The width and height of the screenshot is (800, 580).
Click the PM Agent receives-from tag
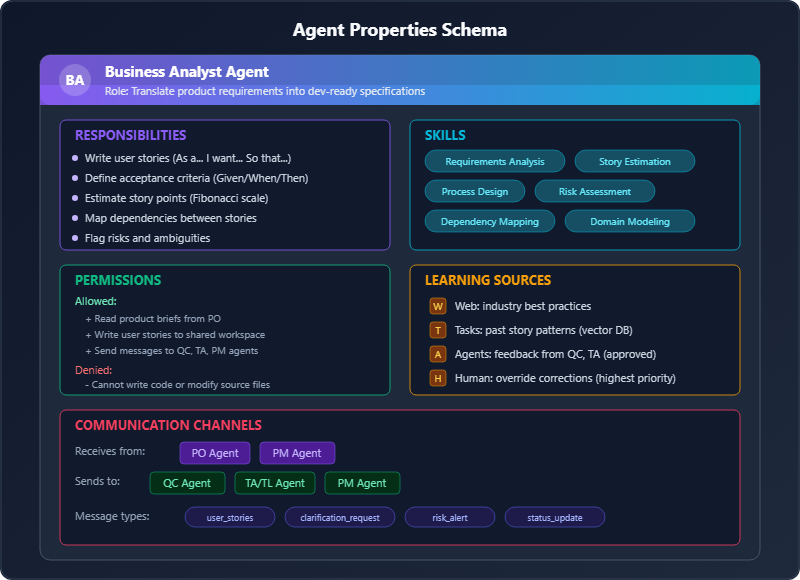297,453
